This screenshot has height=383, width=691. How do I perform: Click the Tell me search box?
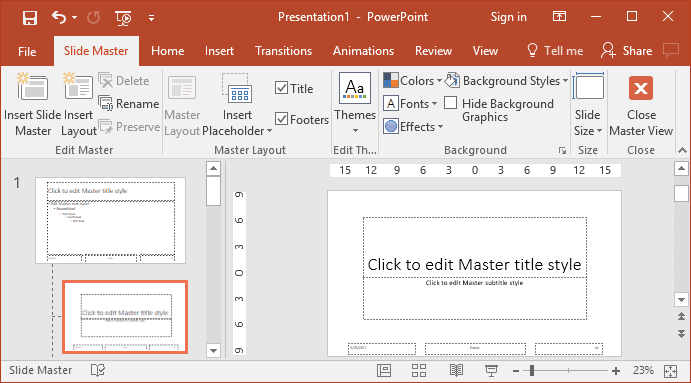tap(555, 51)
